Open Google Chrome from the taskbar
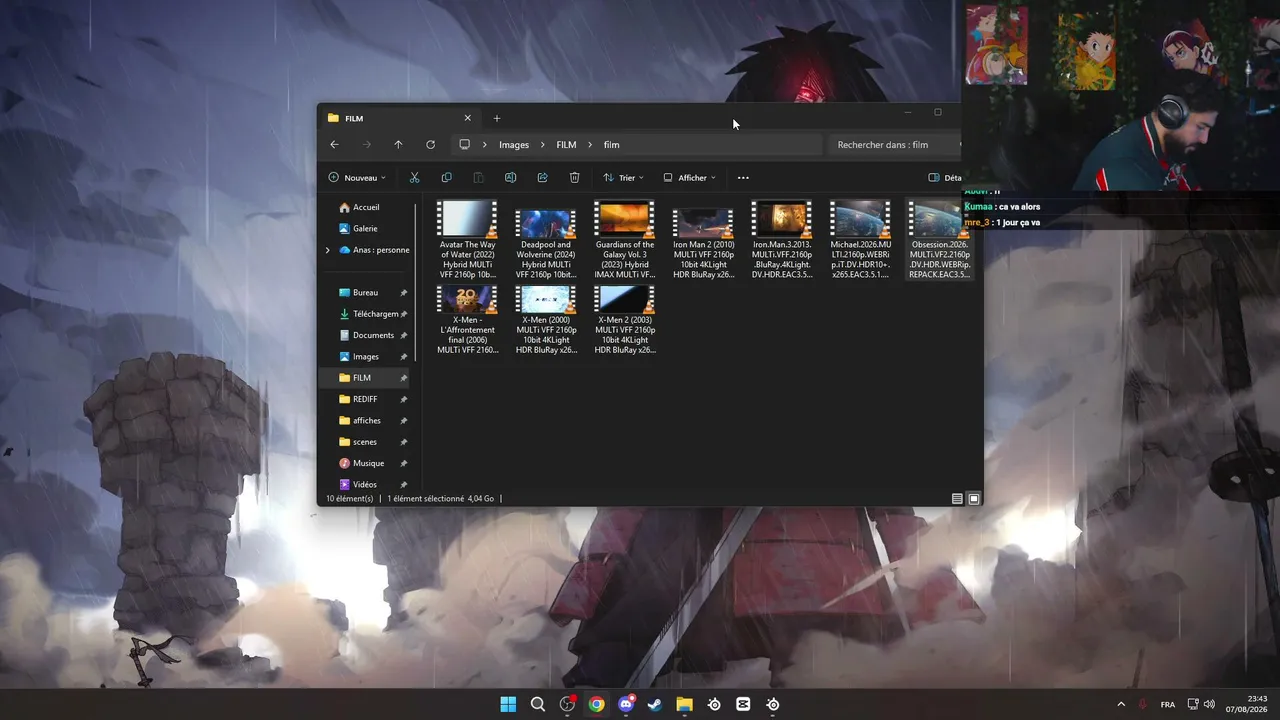The image size is (1280, 720). point(596,704)
